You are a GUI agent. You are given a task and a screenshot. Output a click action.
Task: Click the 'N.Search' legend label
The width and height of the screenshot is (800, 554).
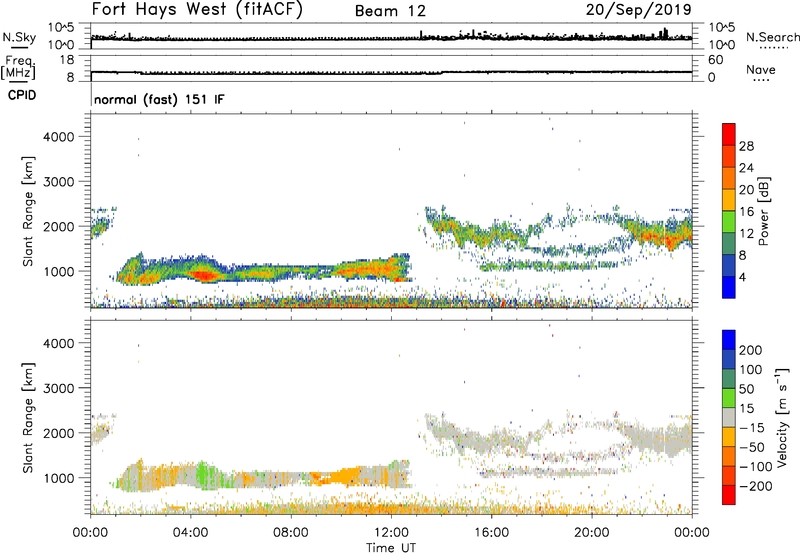coord(773,37)
